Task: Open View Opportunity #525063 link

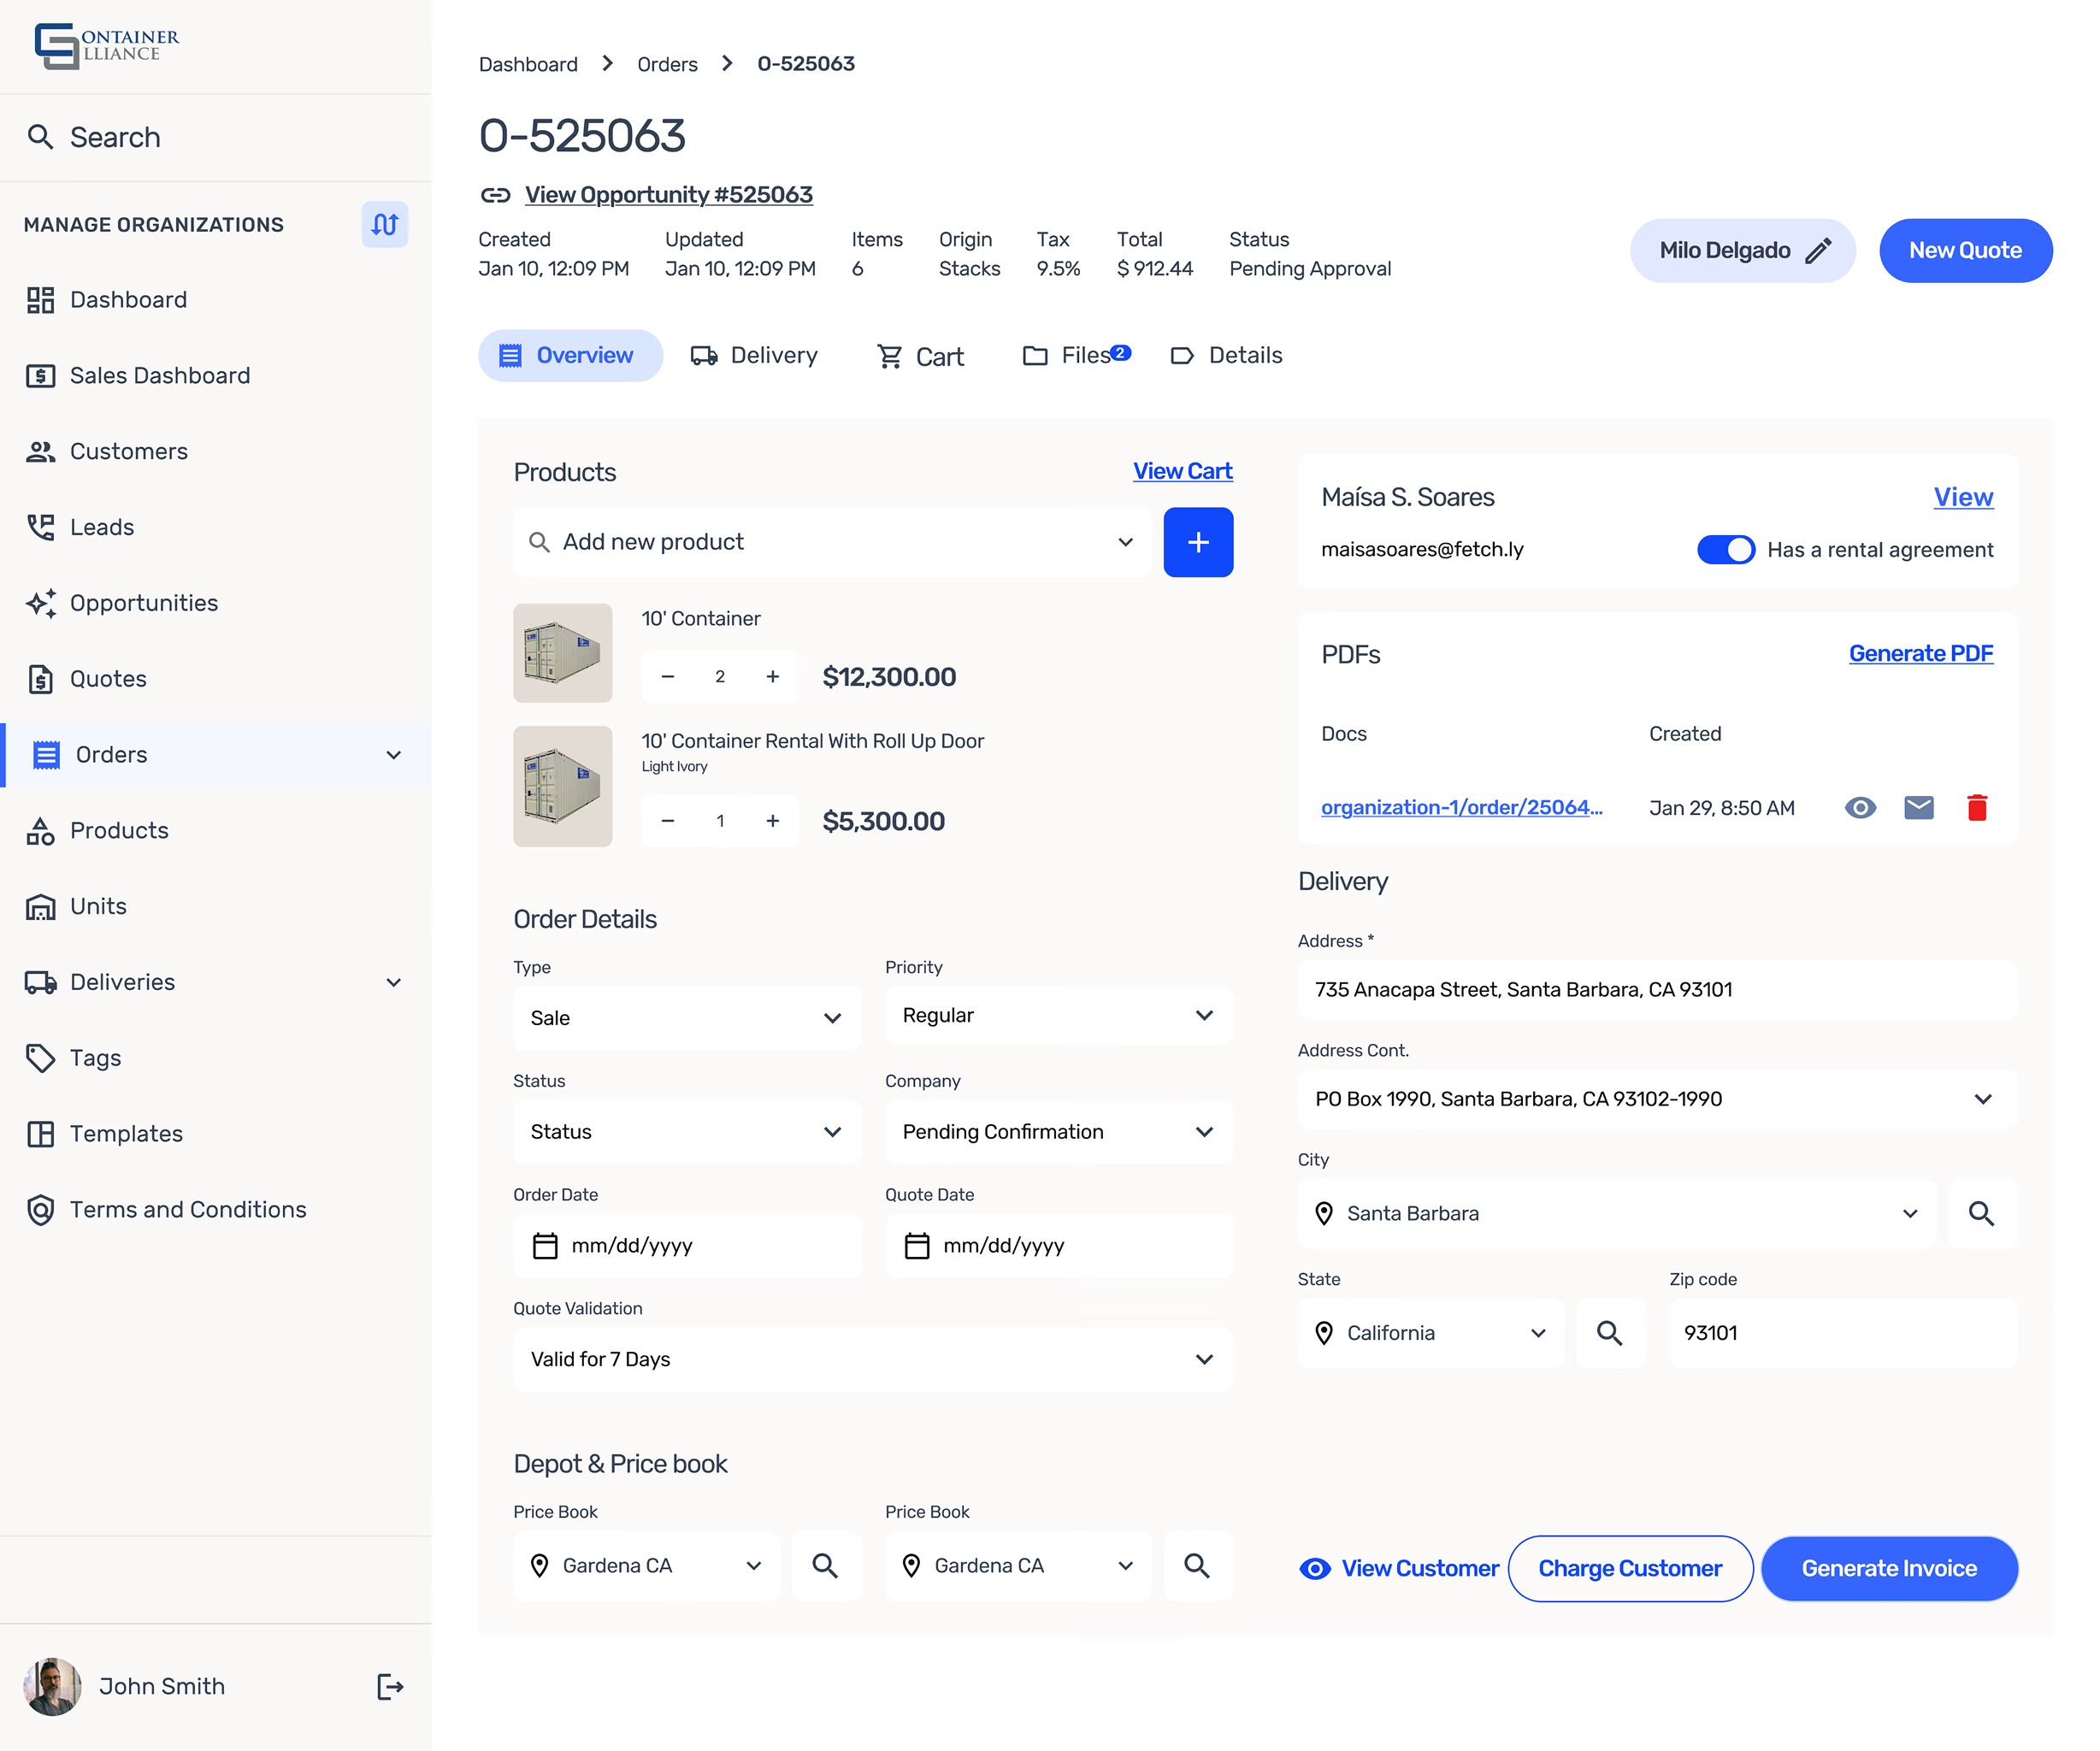Action: [668, 194]
